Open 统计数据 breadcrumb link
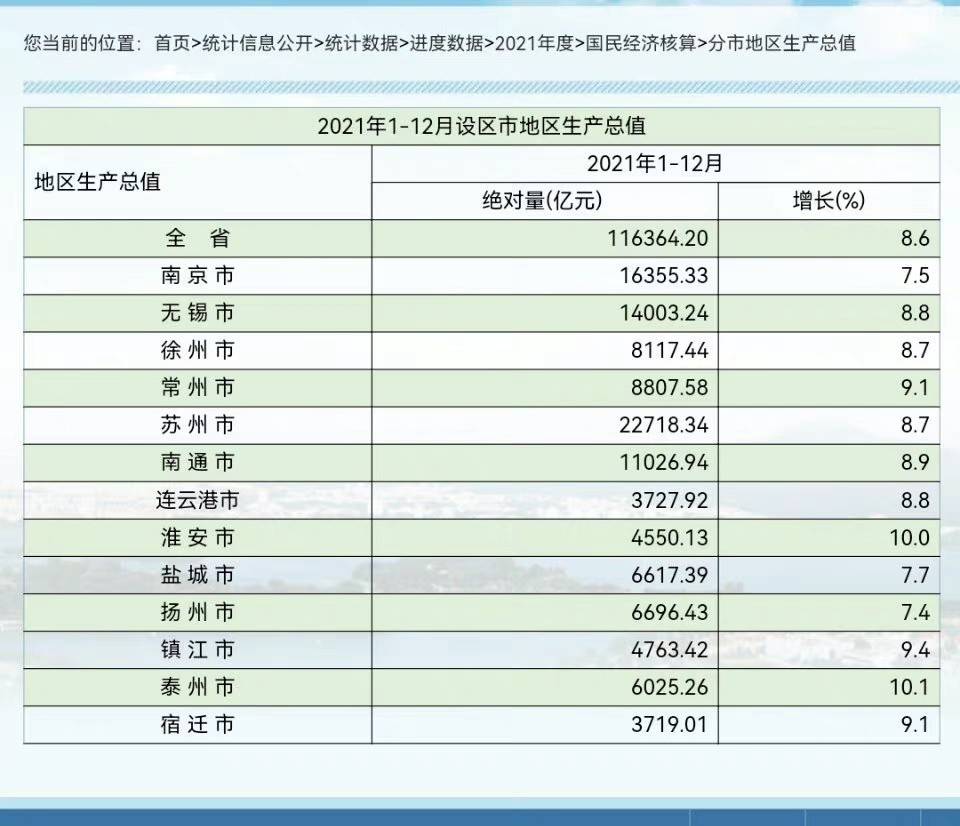This screenshot has height=826, width=960. click(361, 43)
